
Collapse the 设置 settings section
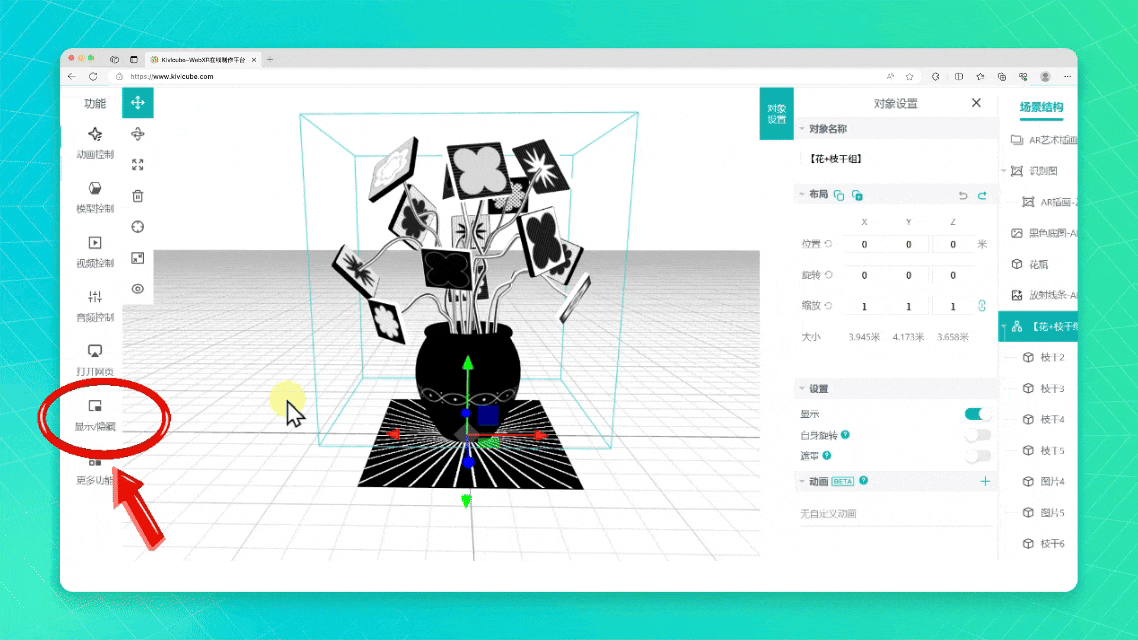point(802,388)
